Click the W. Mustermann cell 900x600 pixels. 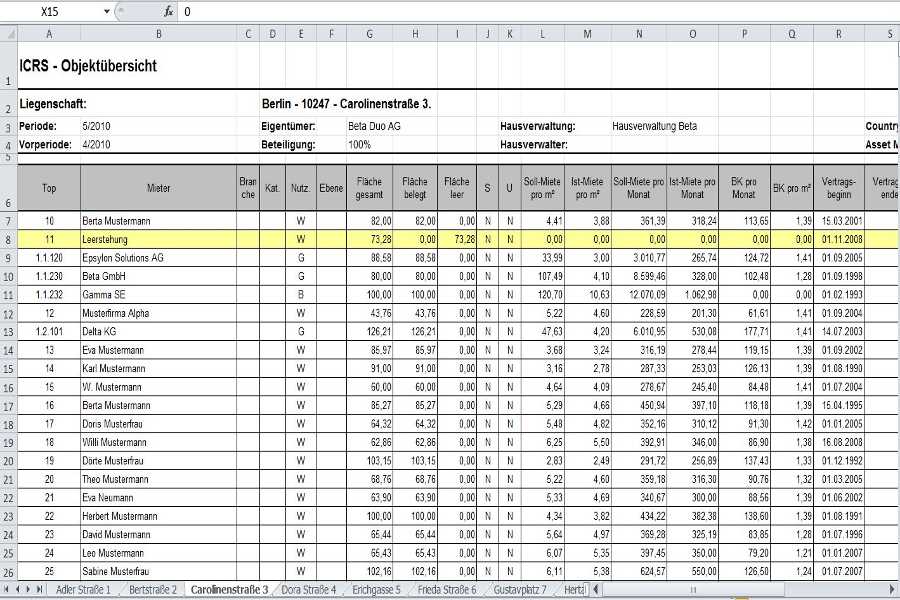point(158,387)
